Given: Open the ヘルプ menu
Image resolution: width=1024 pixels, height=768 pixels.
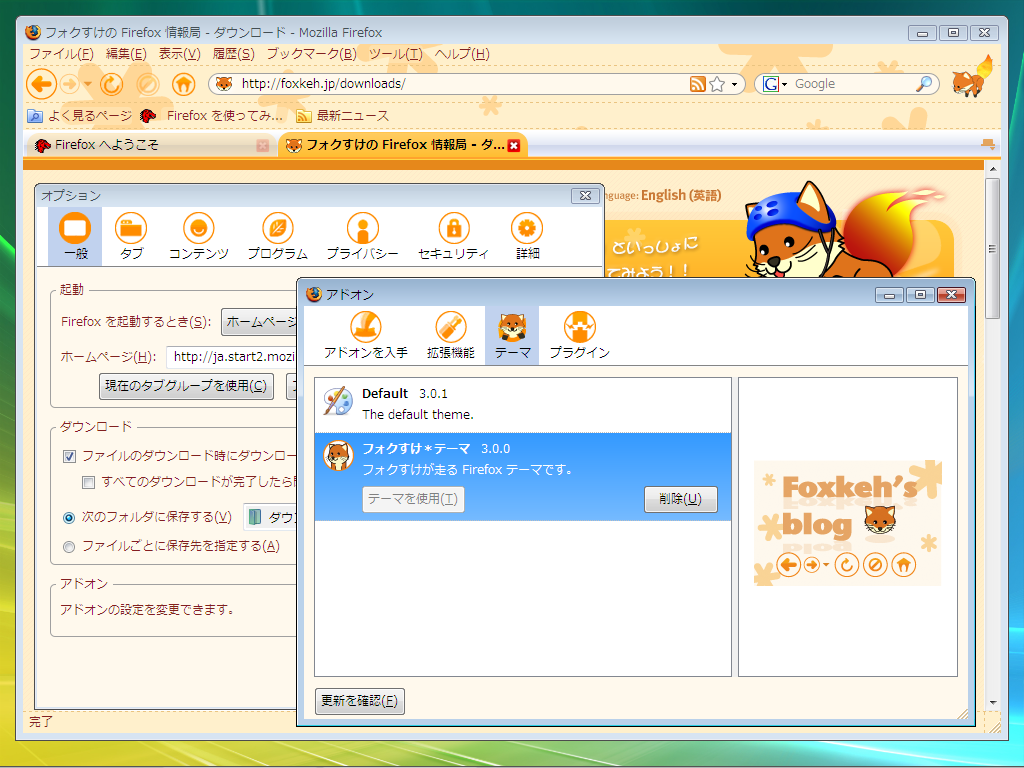Looking at the screenshot, I should point(462,54).
